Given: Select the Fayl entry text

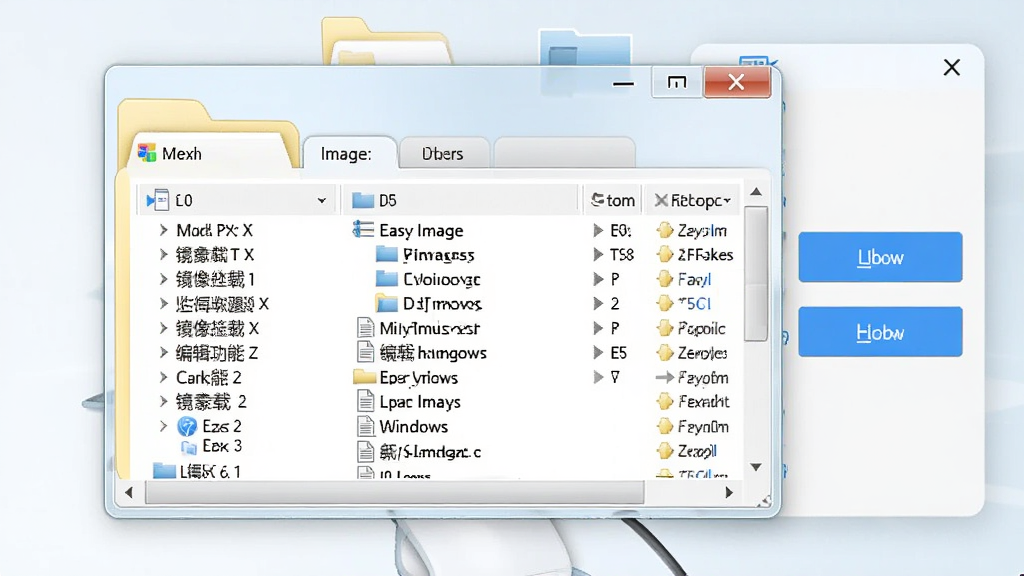Looking at the screenshot, I should pyautogui.click(x=694, y=280).
